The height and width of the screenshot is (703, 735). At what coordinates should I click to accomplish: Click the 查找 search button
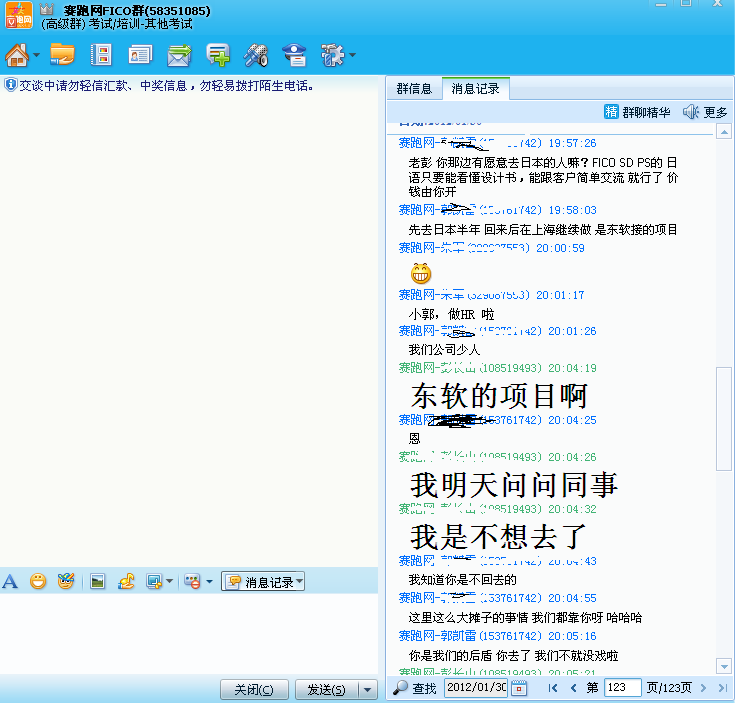point(414,688)
